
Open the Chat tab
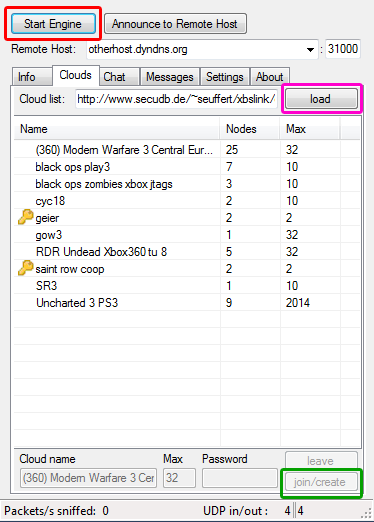tap(119, 77)
